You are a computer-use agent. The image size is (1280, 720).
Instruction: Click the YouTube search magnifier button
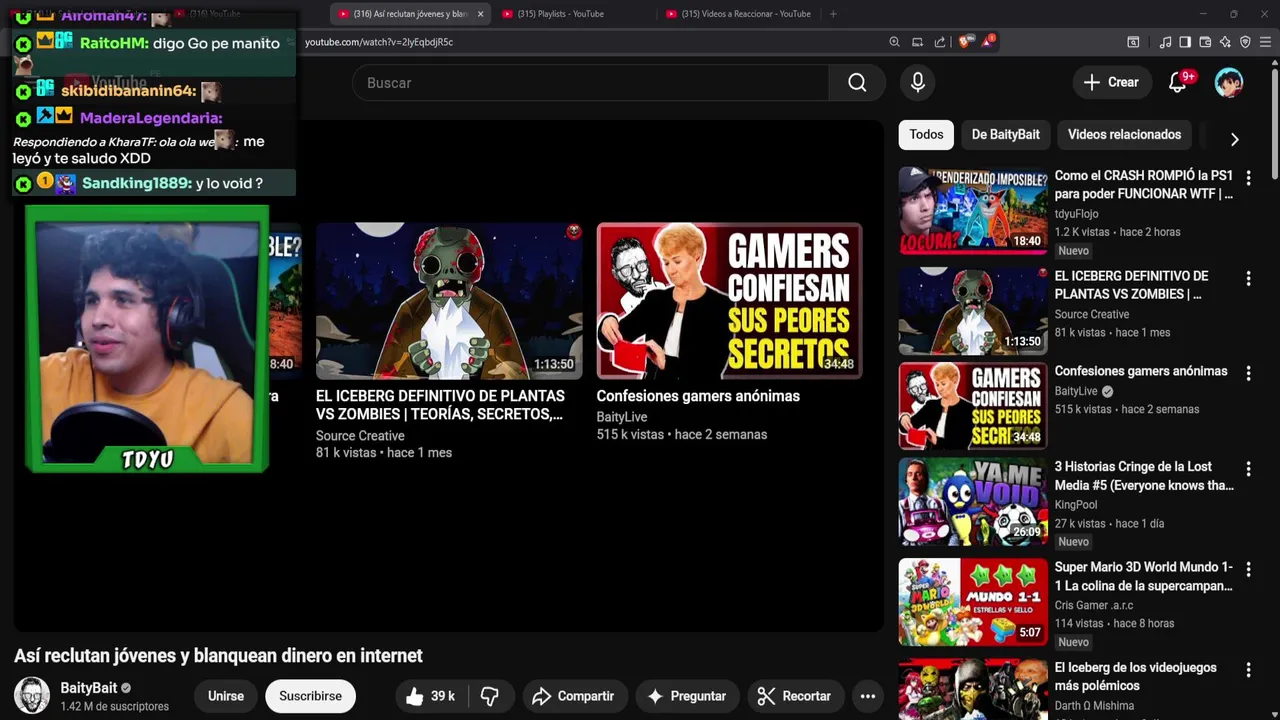[857, 83]
